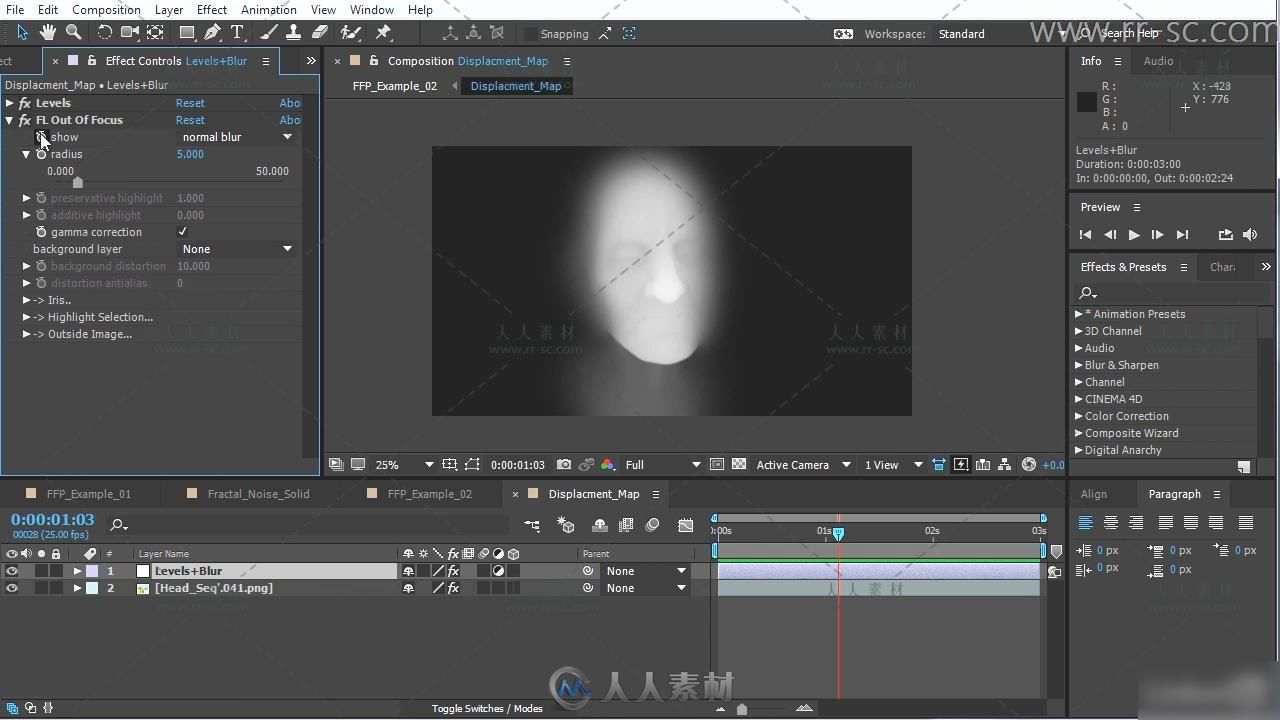Click the timeline current time 0:00:01:03 display

click(x=52, y=520)
